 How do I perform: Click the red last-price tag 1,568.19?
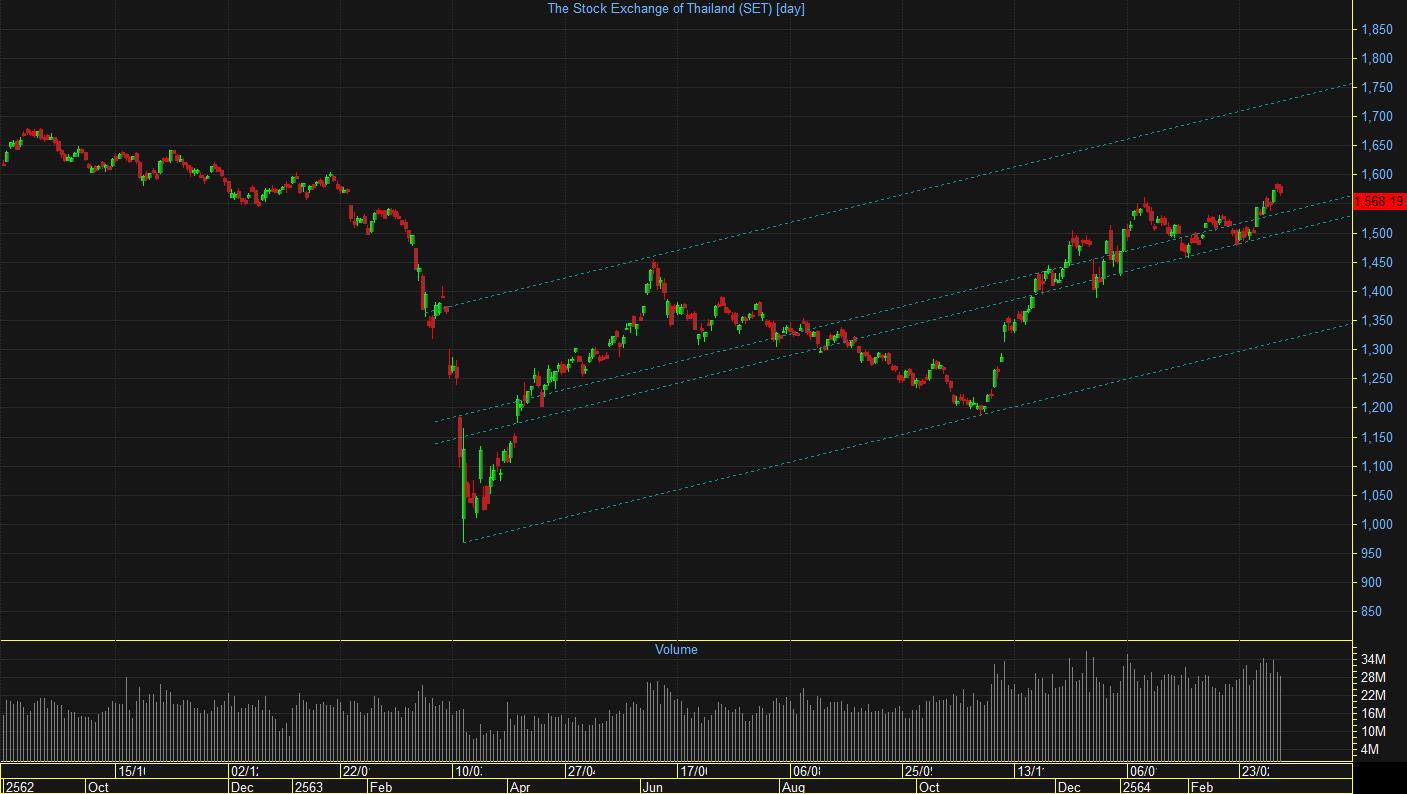(1379, 202)
